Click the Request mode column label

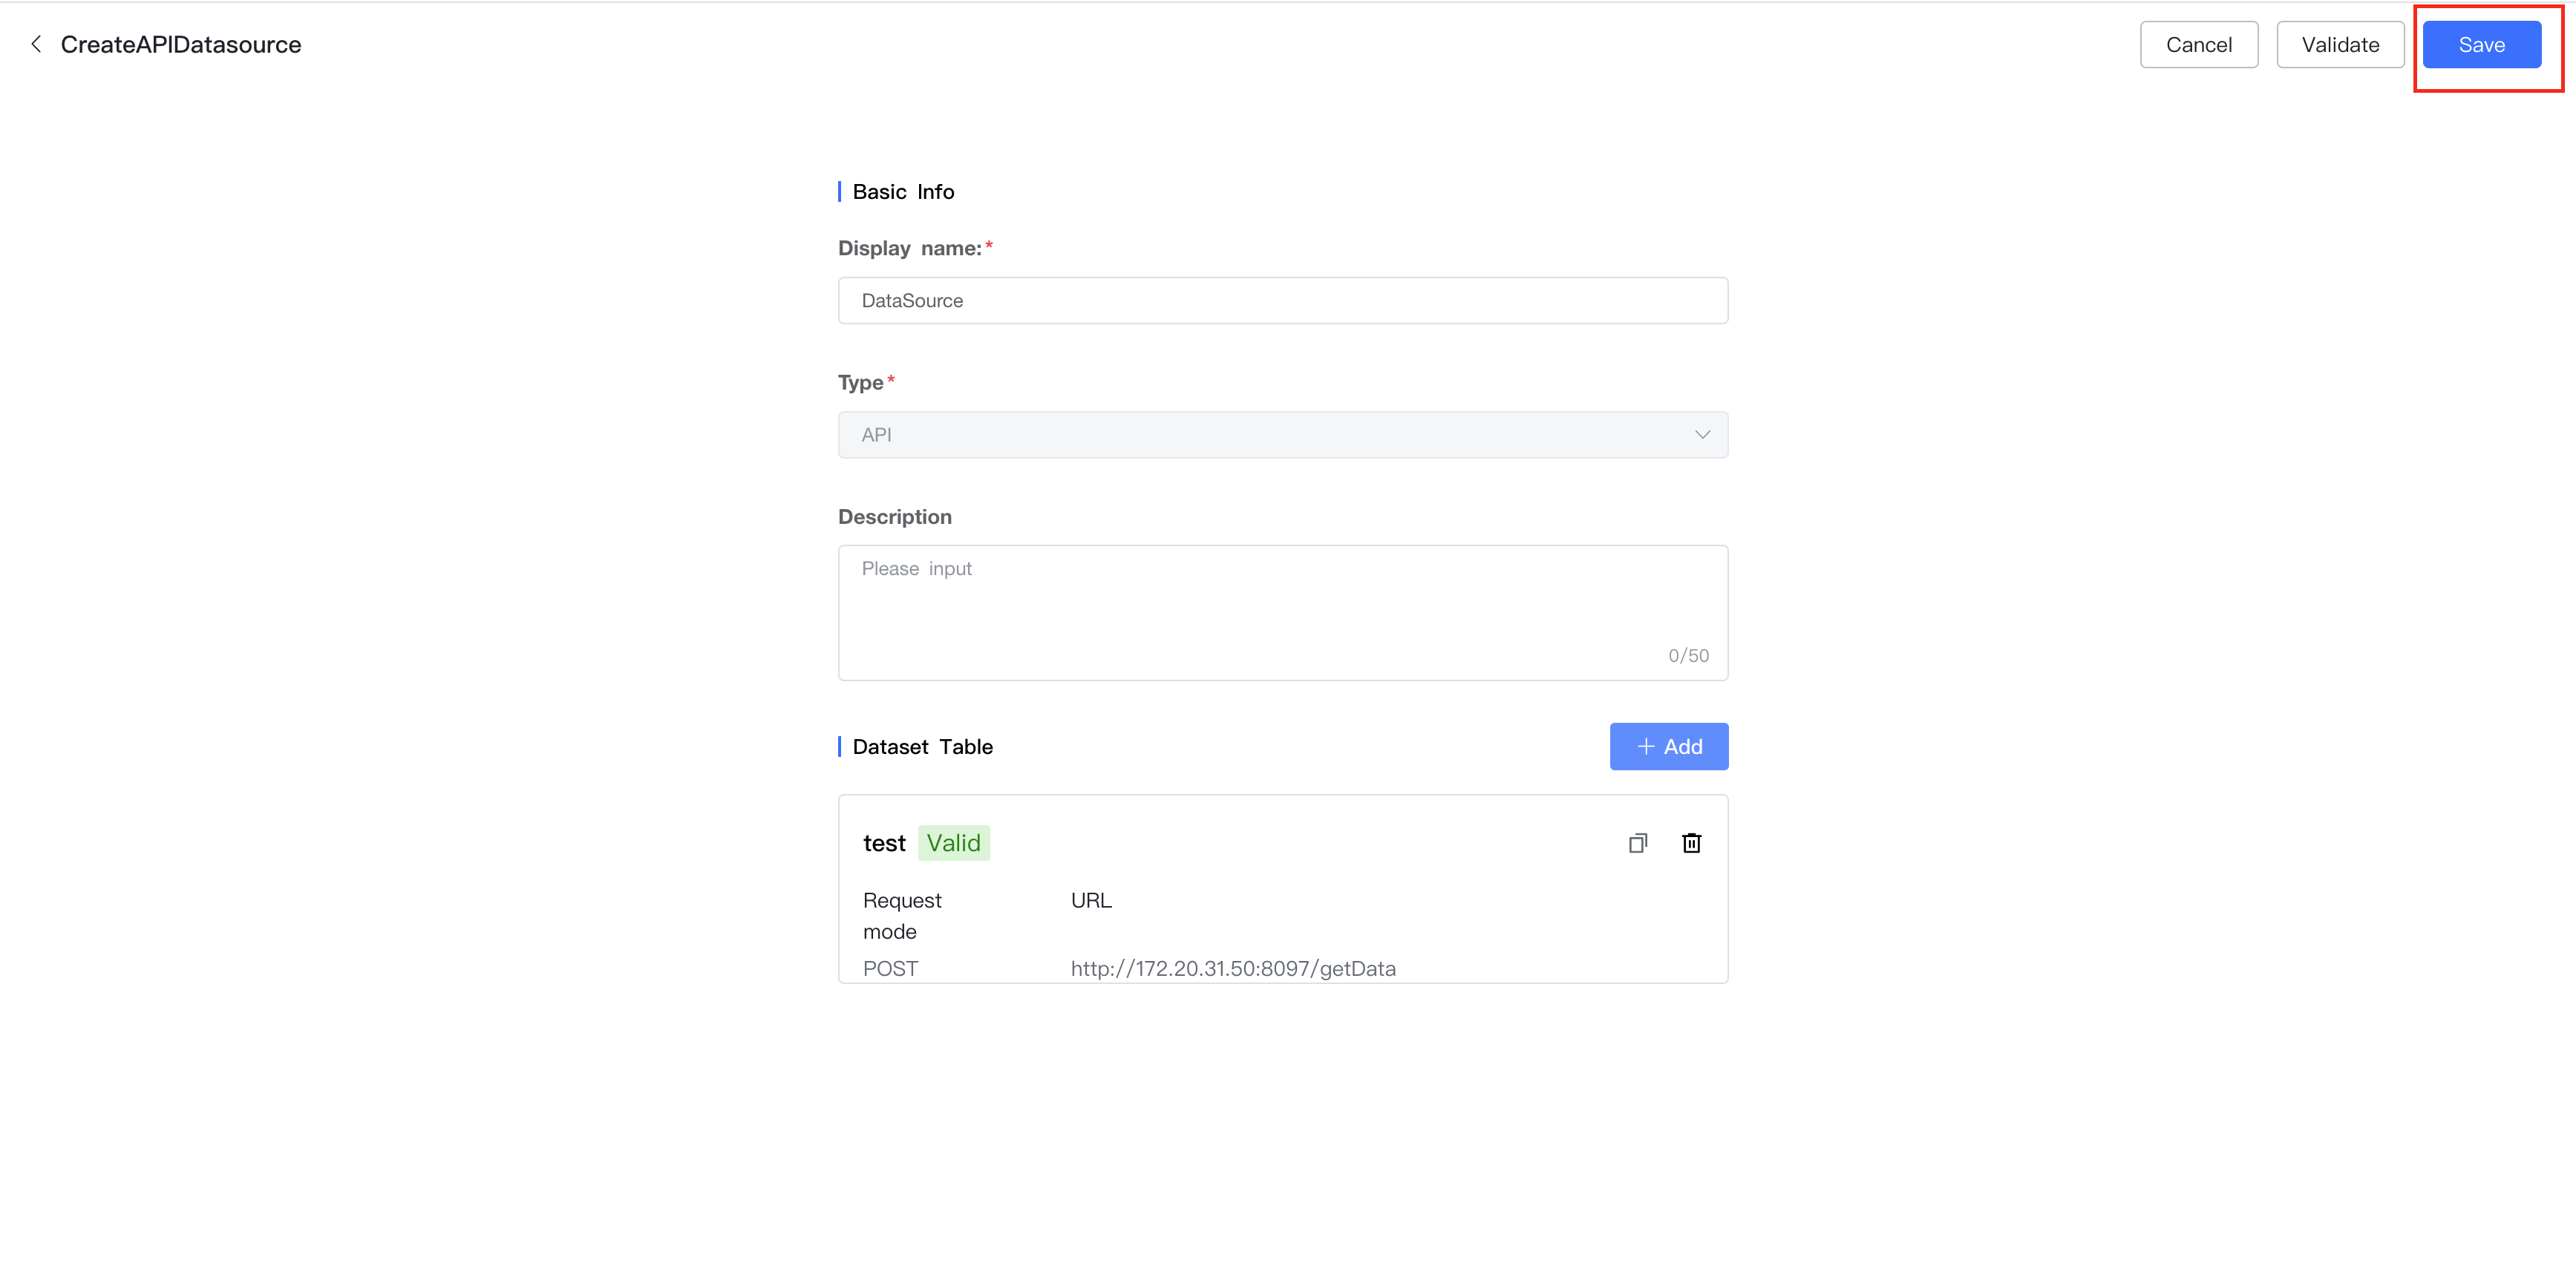901,915
